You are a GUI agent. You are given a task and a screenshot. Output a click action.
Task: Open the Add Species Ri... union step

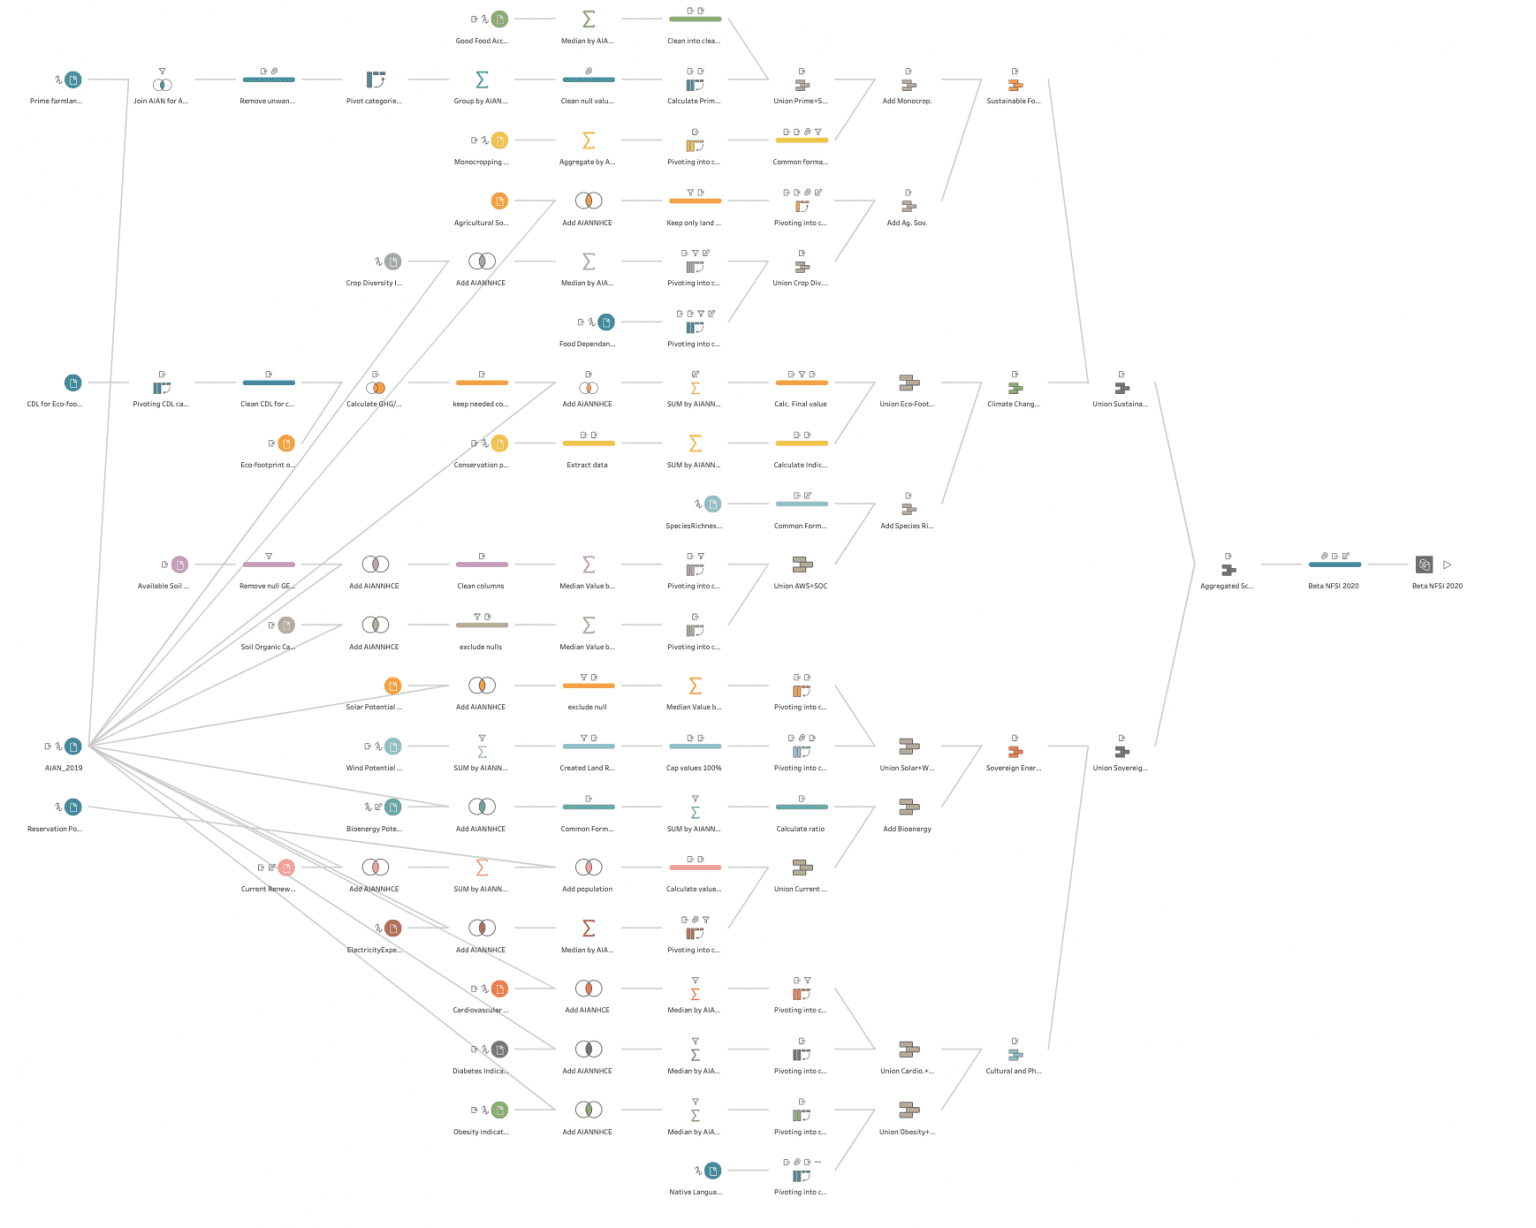click(x=908, y=509)
